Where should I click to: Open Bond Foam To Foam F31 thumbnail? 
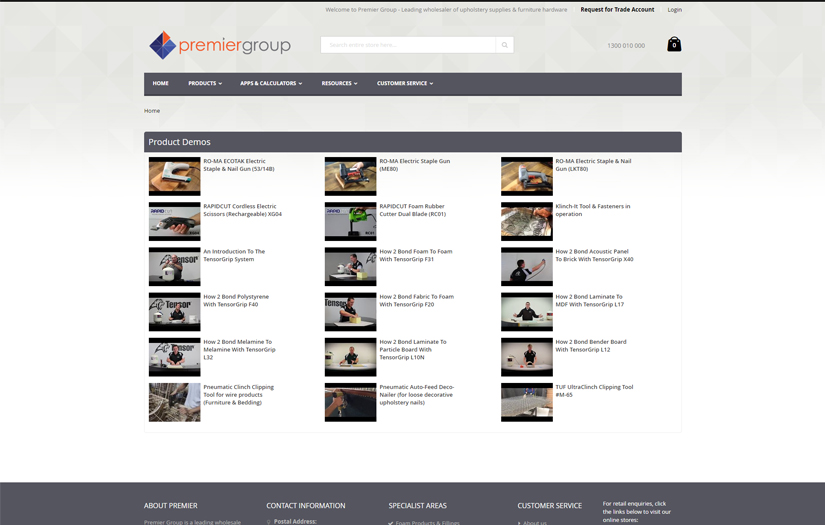point(350,267)
